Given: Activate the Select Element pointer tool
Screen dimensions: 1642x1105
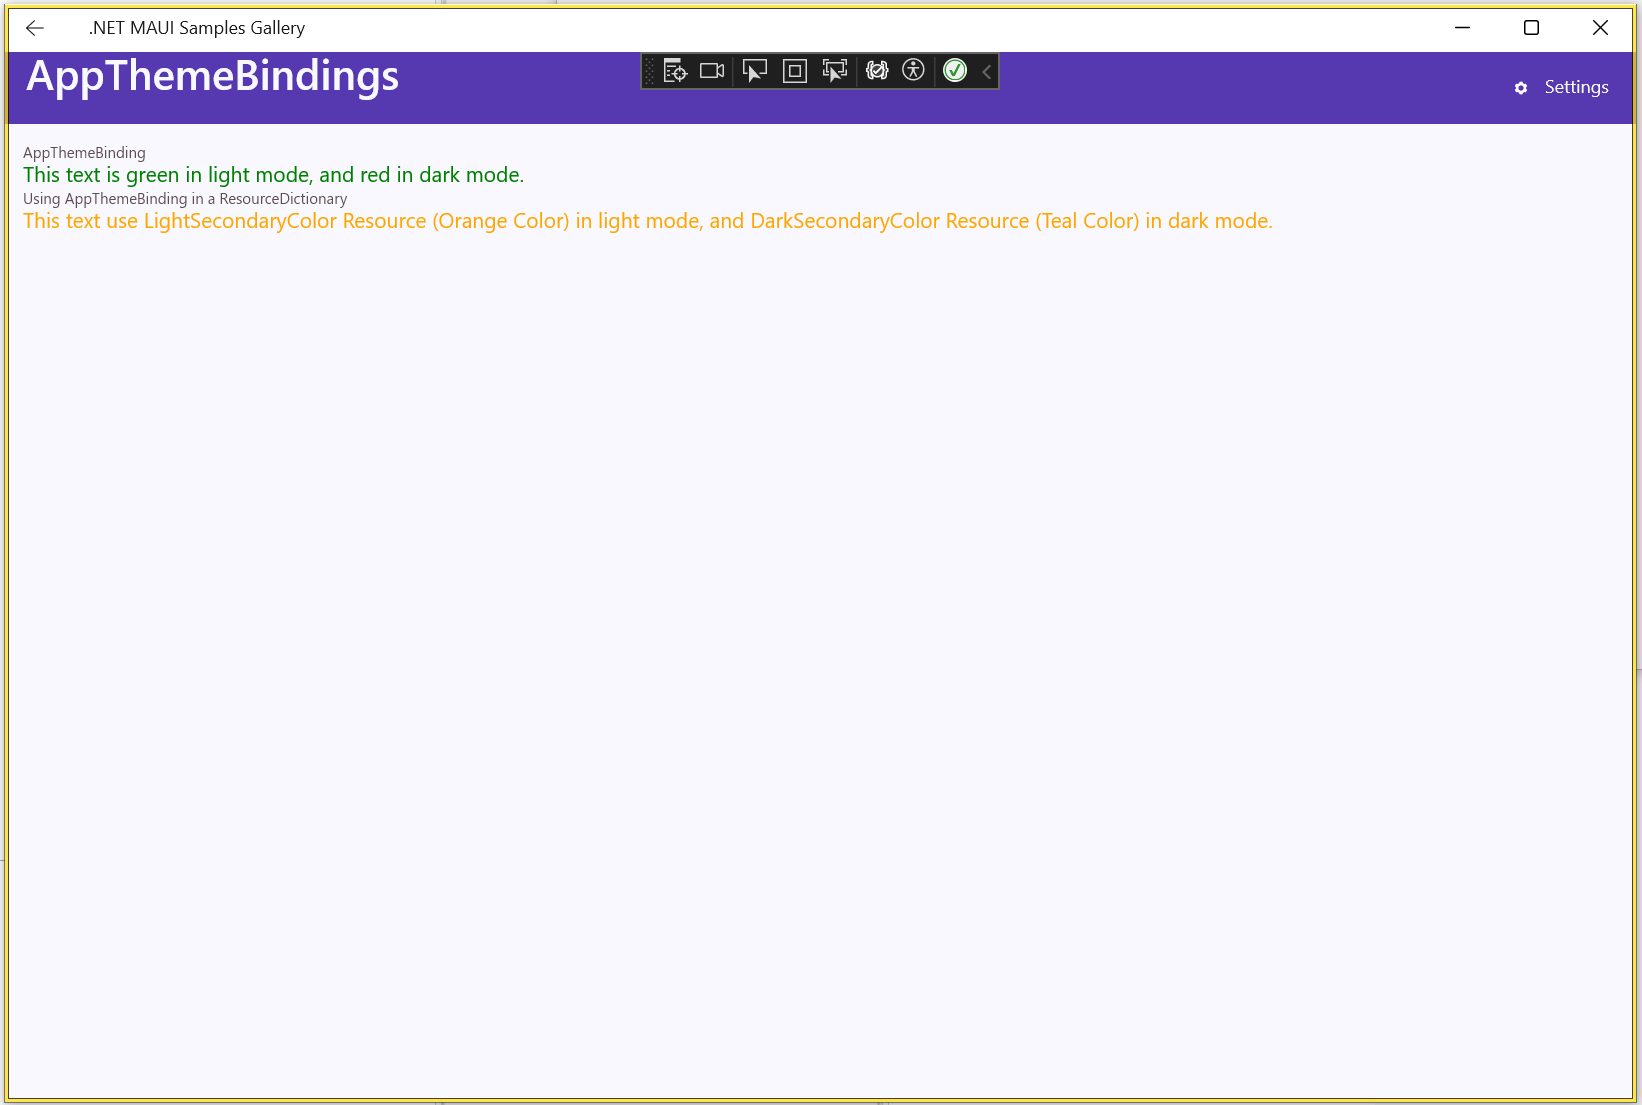Looking at the screenshot, I should click(755, 71).
